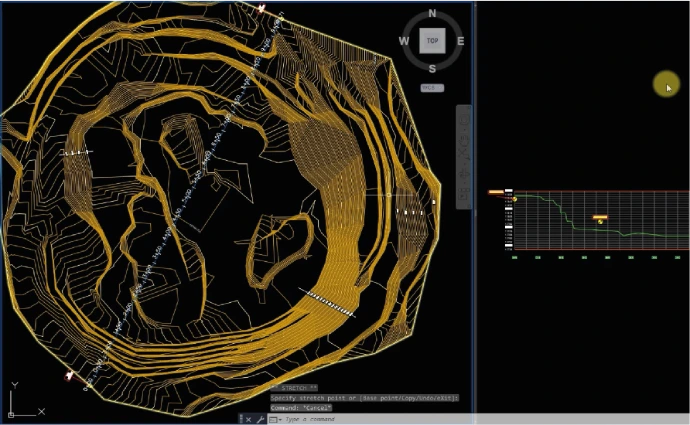Rotate view using the S compass letter

[432, 69]
